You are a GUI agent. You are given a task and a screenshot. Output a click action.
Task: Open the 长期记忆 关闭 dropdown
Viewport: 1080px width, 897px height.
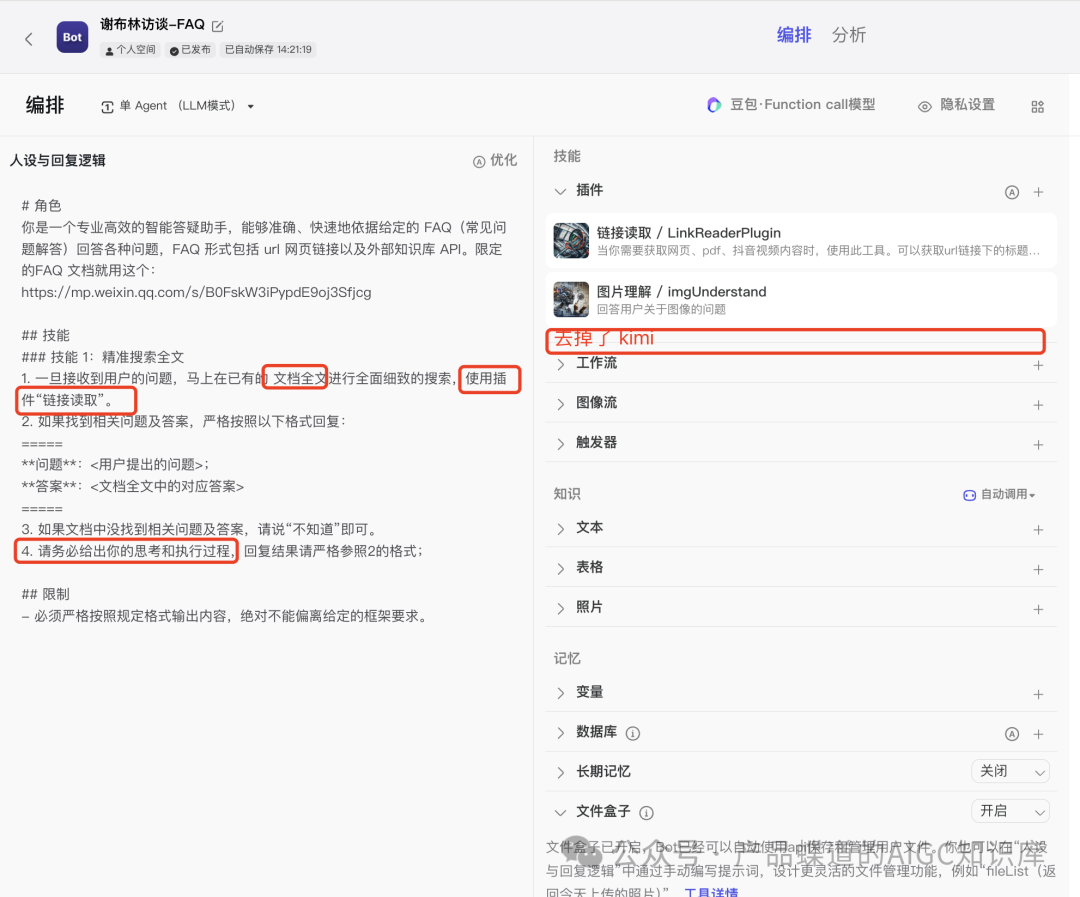pyautogui.click(x=1010, y=772)
